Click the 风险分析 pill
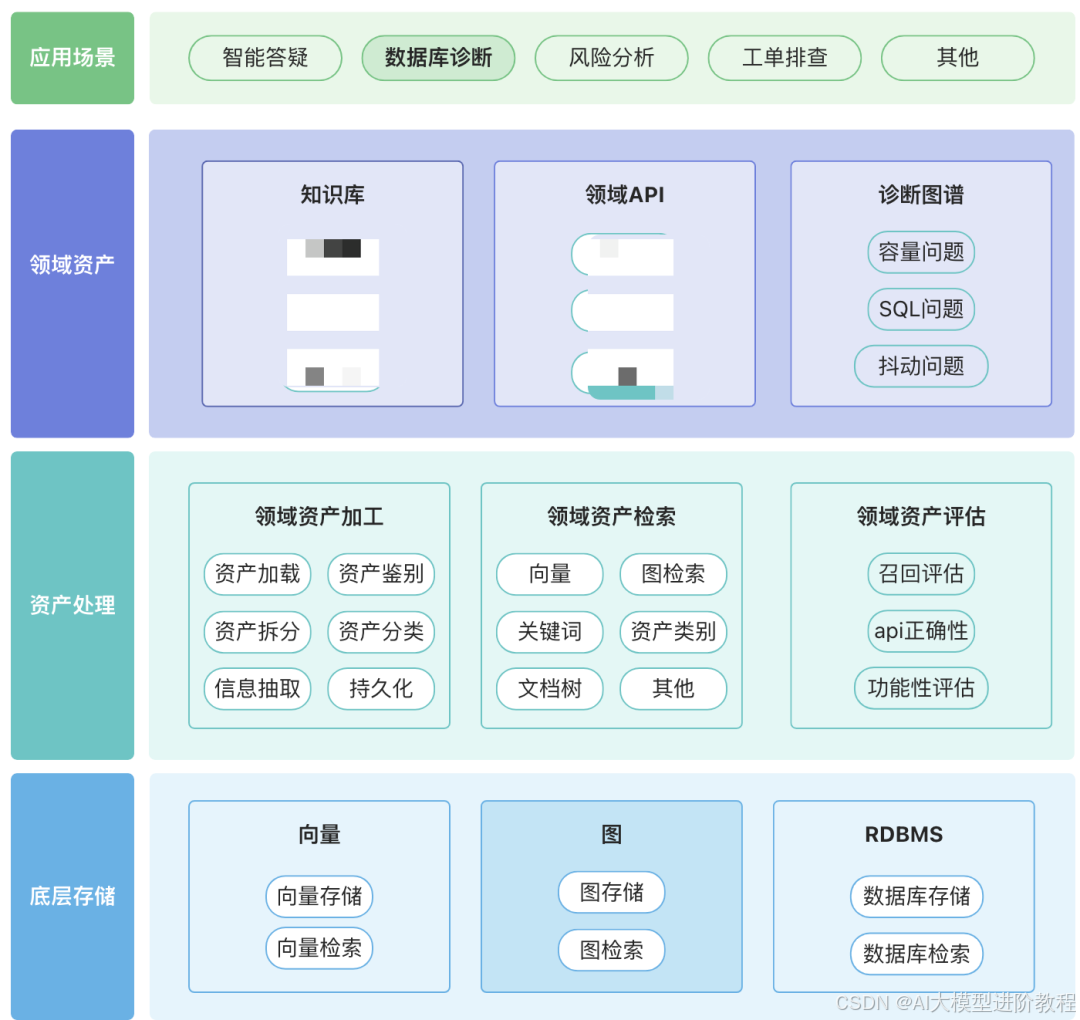1080x1020 pixels. pyautogui.click(x=611, y=58)
